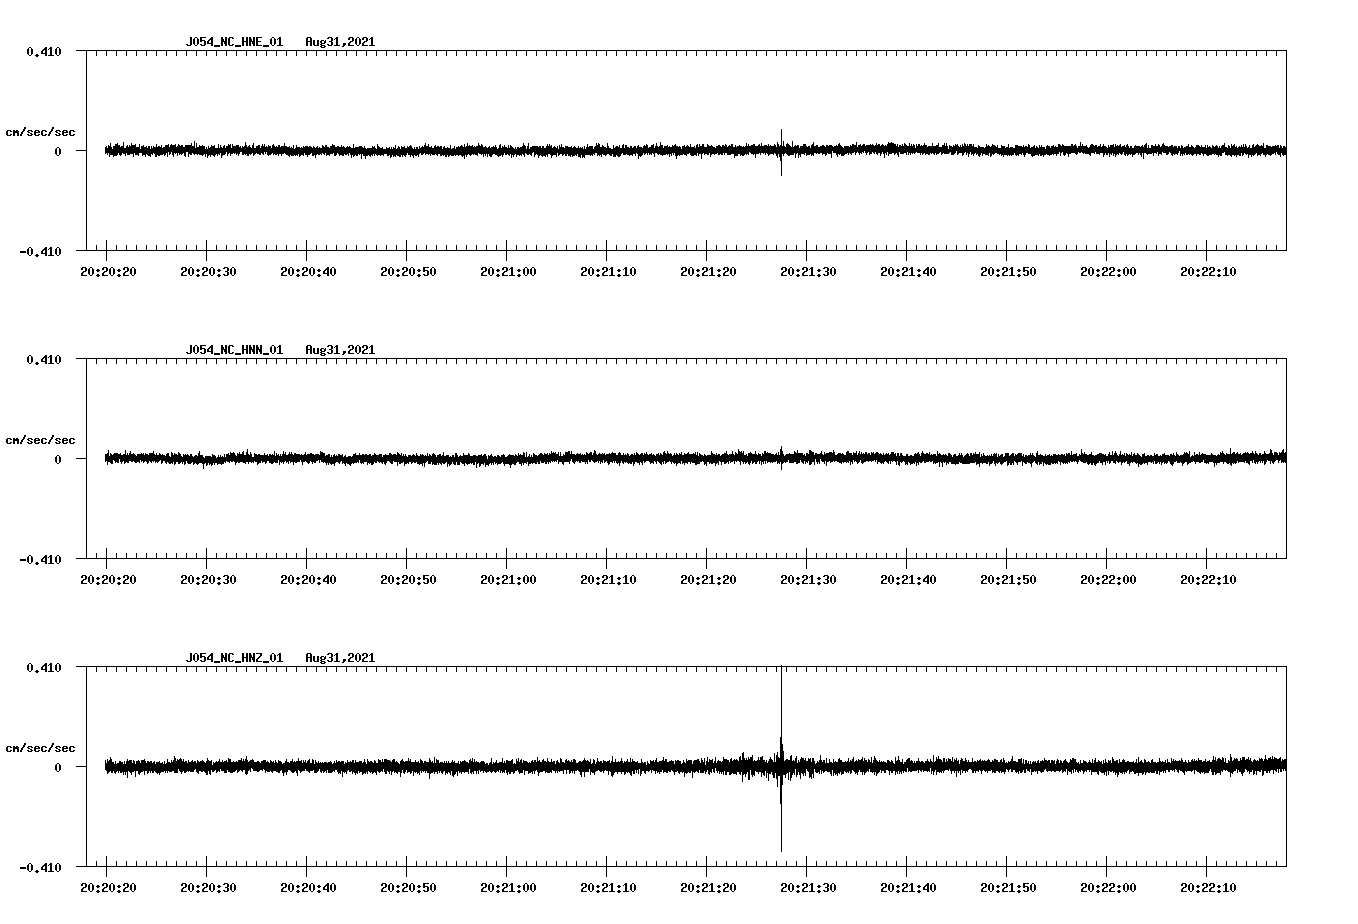1358x924 pixels.
Task: Click the cm/sec/sec unit label of HNE plot
Action: point(40,132)
